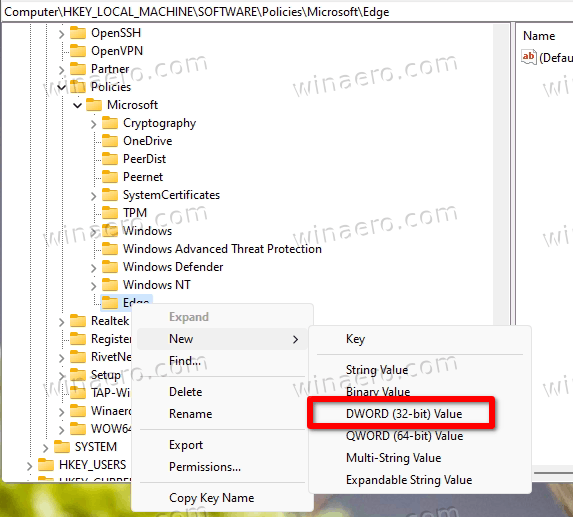Click the (Default) string value icon
This screenshot has height=517, width=573.
[x=529, y=57]
